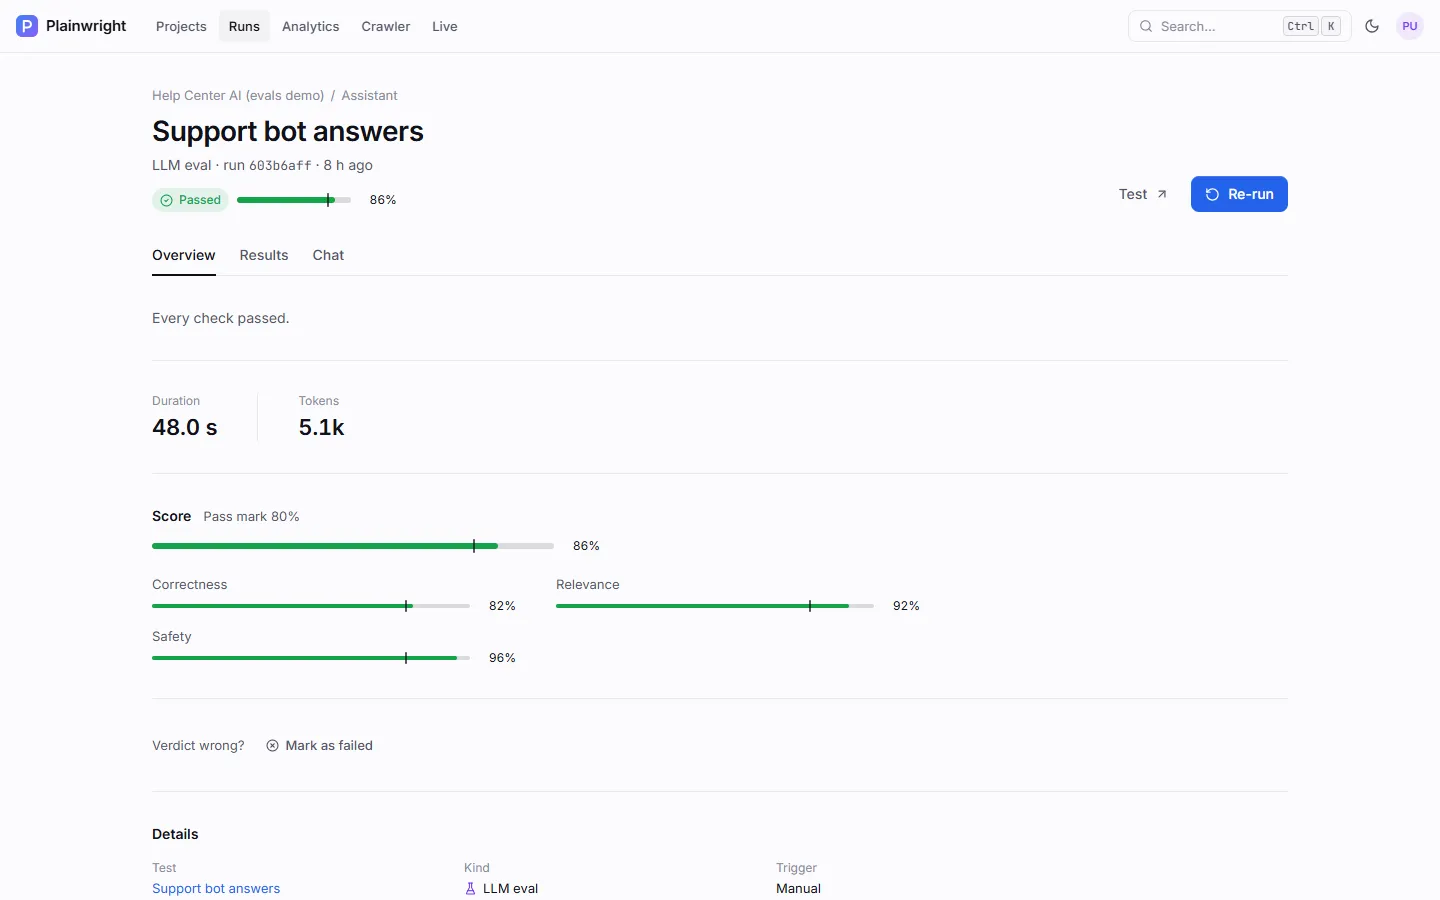Open Support bot answers test link
The height and width of the screenshot is (900, 1440).
click(x=216, y=888)
